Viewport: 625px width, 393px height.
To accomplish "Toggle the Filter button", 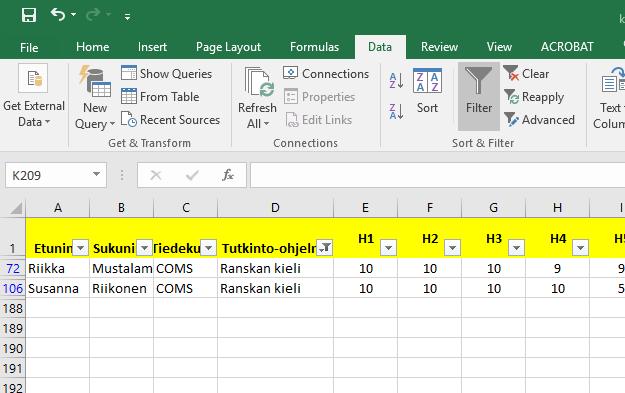I will 479,96.
